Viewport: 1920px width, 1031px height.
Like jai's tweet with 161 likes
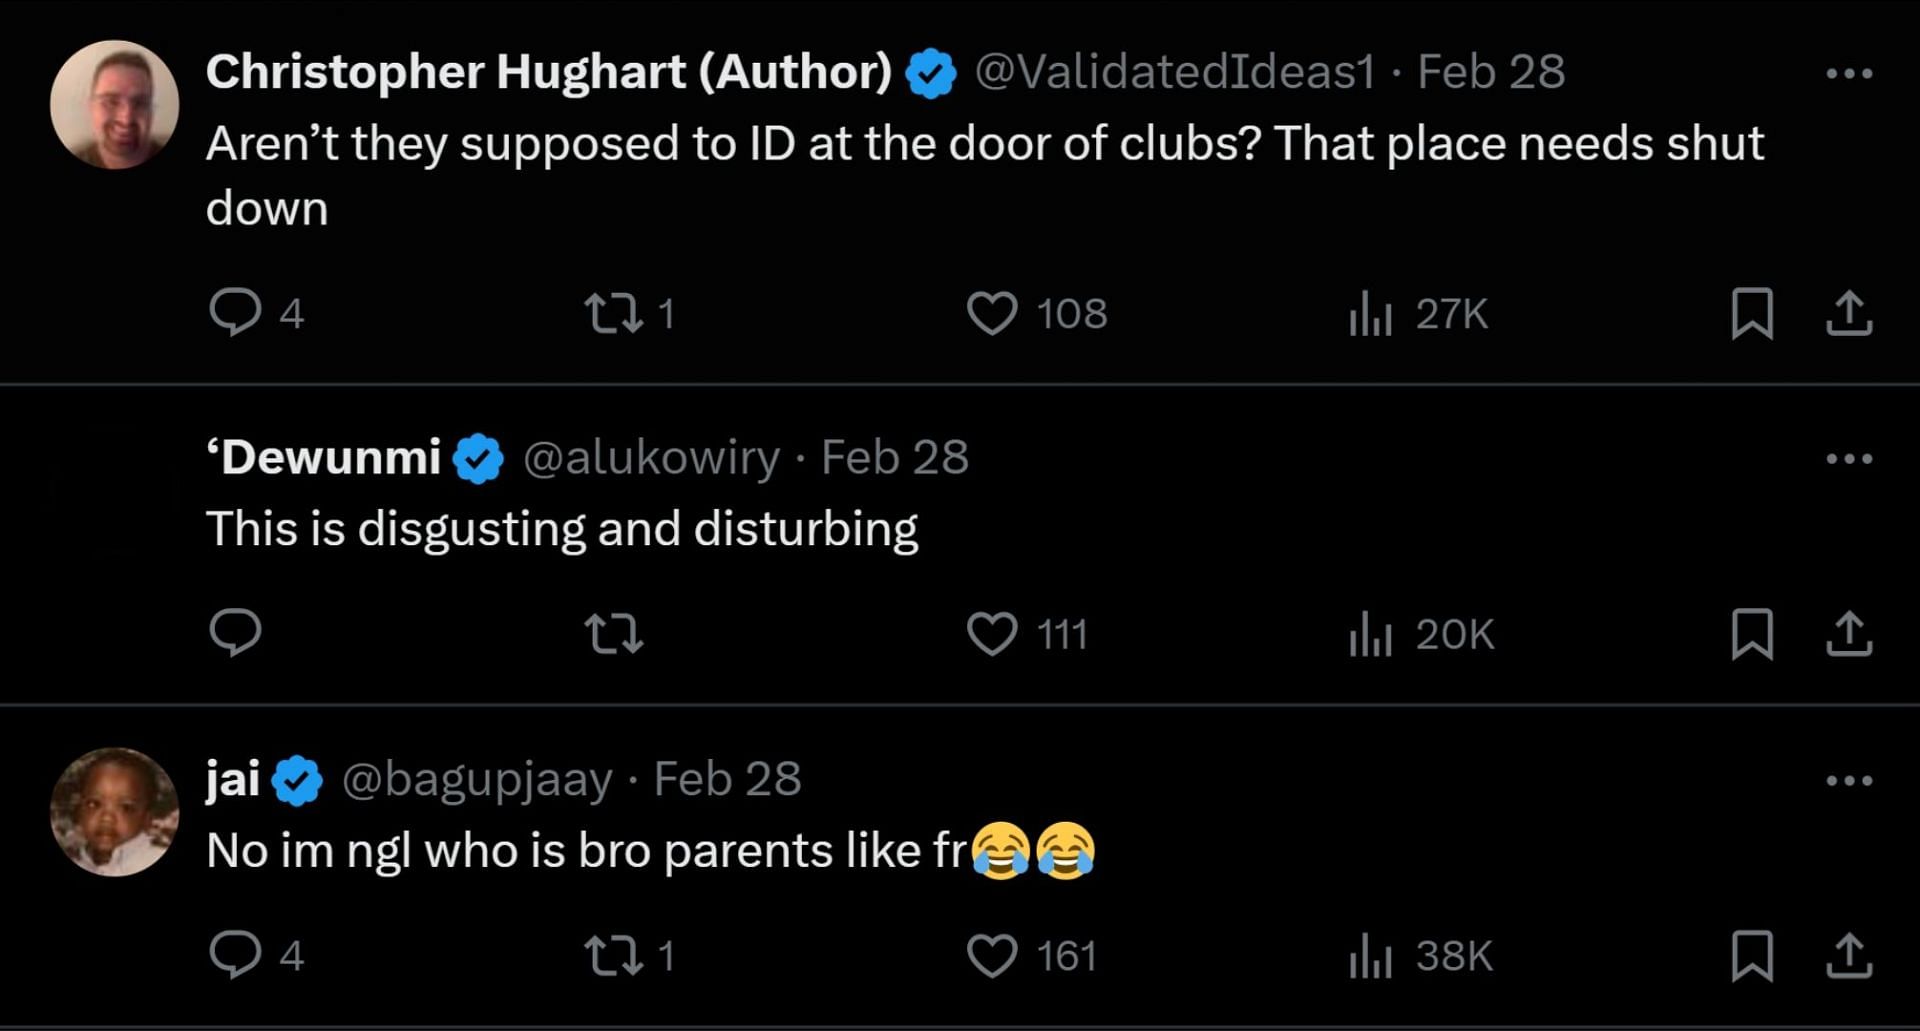pos(992,955)
